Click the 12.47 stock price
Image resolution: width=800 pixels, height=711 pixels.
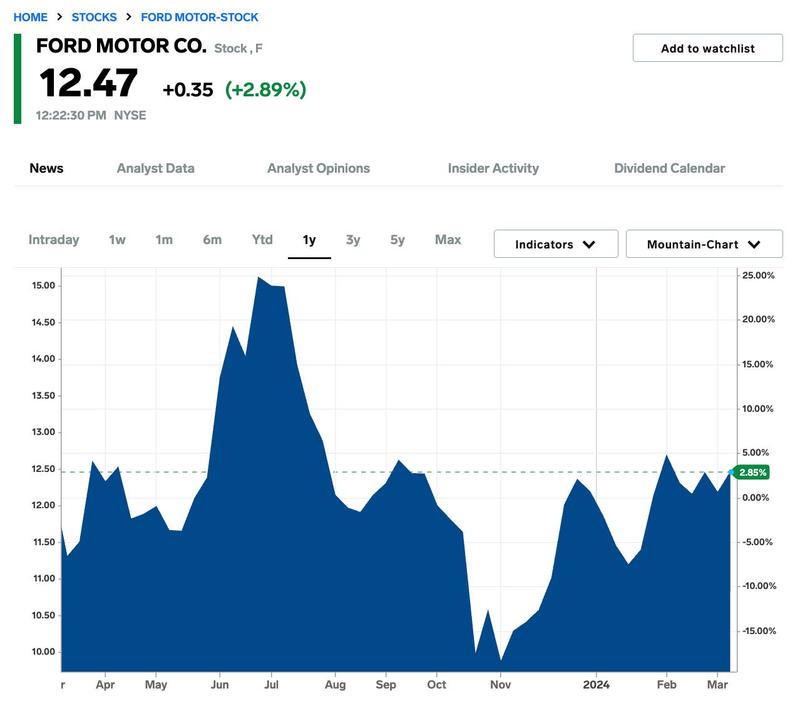pos(89,83)
